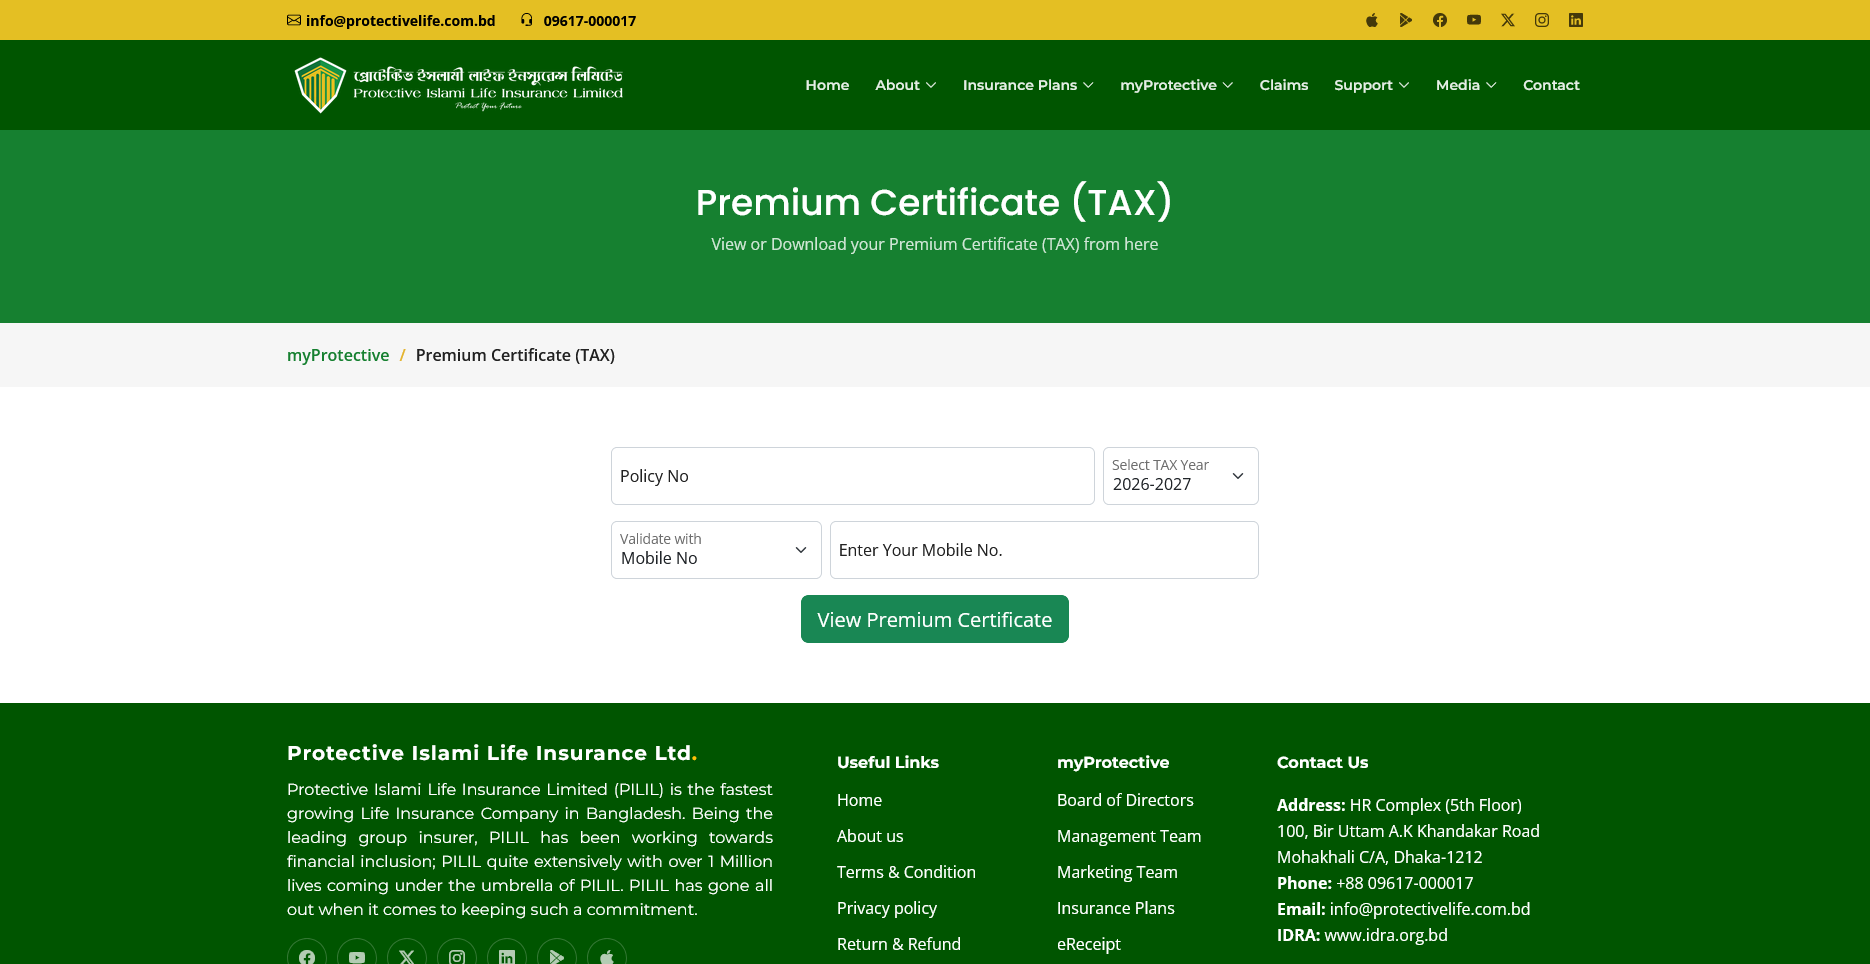Open the Google Play icon in top bar

1406,20
